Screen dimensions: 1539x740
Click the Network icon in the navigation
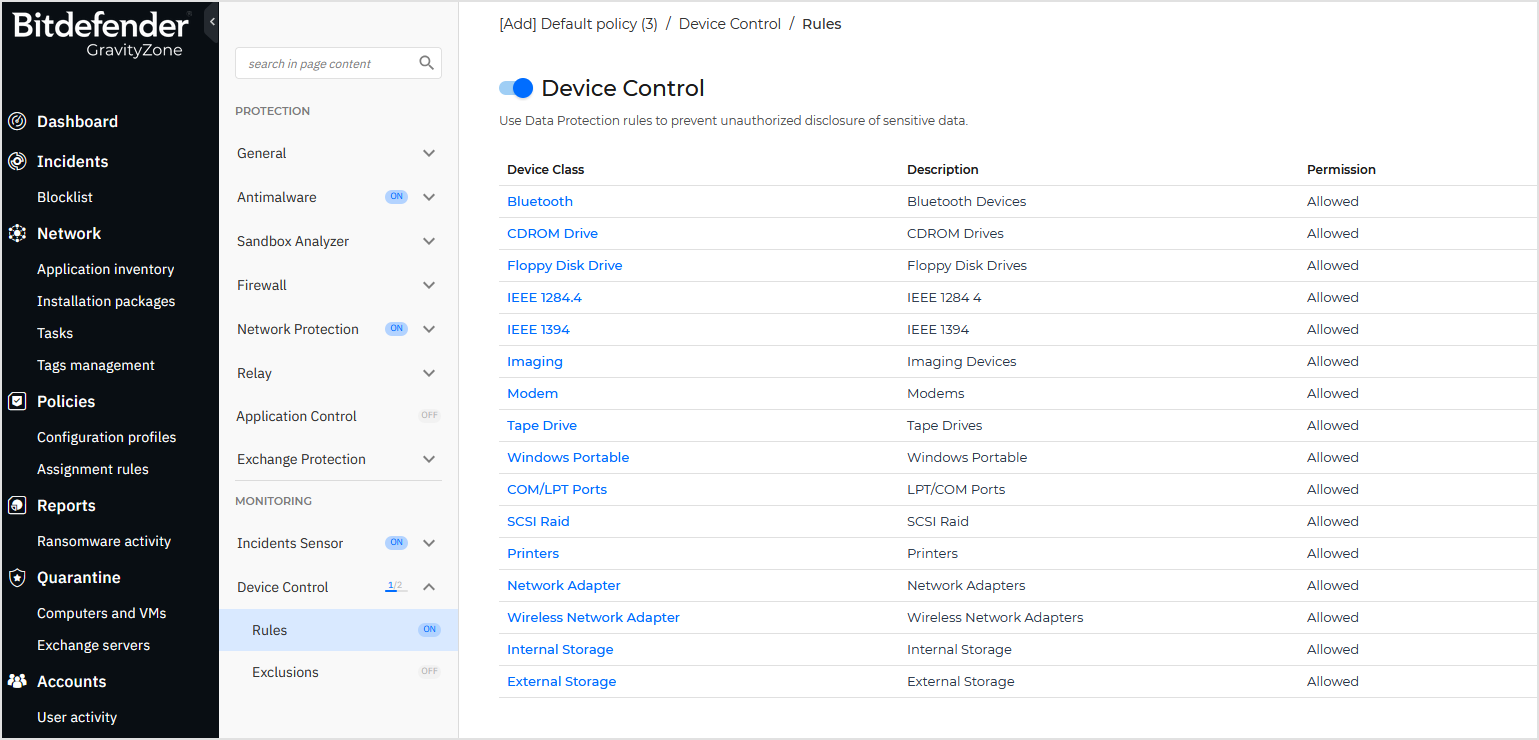[17, 233]
